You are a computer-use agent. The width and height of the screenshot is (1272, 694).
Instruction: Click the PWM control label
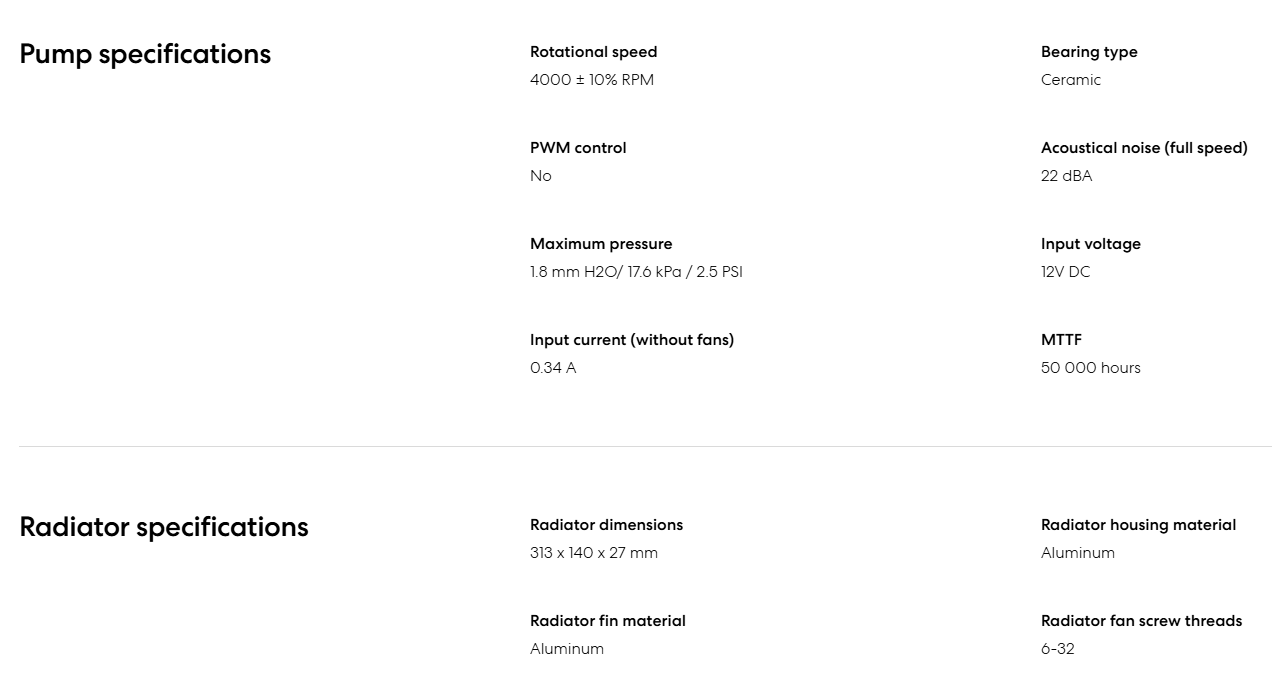click(578, 148)
